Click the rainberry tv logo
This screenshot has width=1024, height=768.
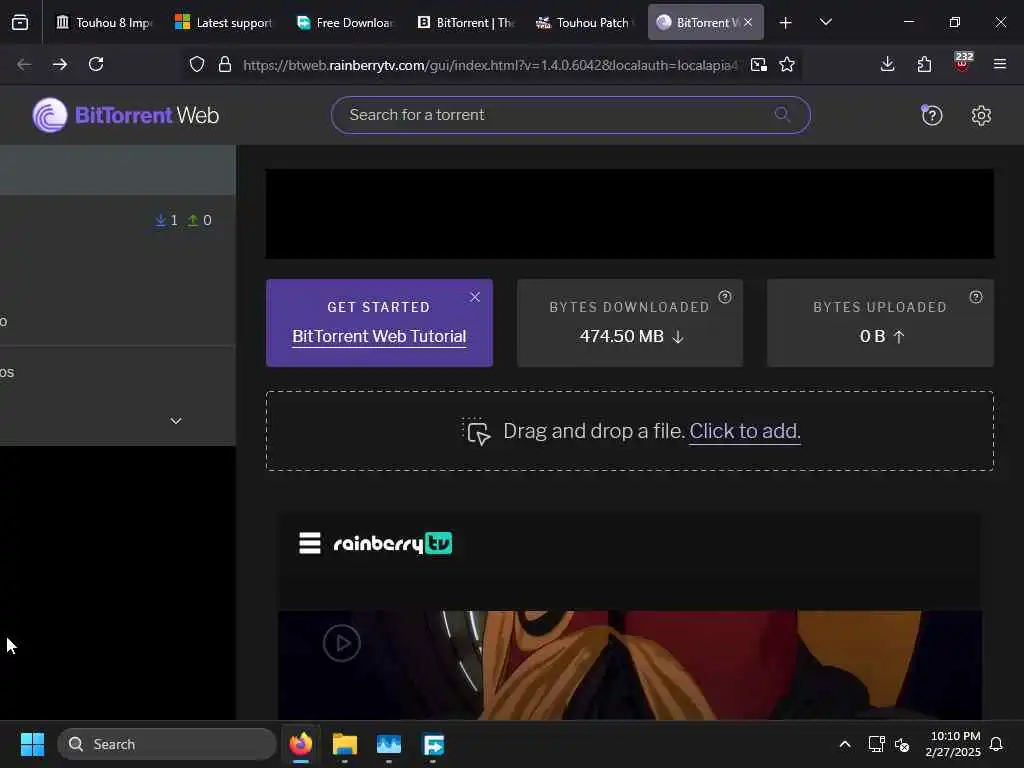(x=392, y=543)
